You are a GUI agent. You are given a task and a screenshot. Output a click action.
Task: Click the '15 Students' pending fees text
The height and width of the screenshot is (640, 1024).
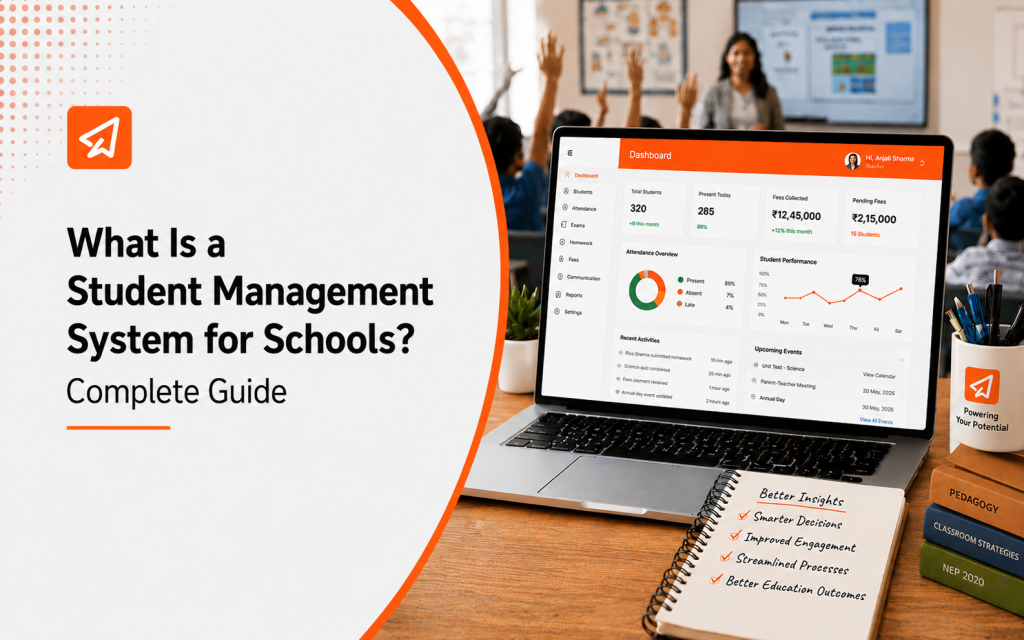(x=865, y=234)
